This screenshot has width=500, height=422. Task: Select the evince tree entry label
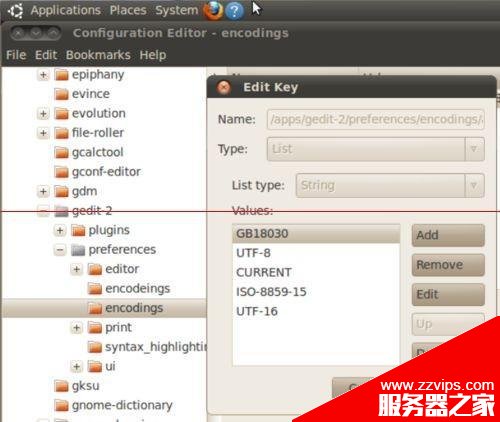tap(91, 94)
